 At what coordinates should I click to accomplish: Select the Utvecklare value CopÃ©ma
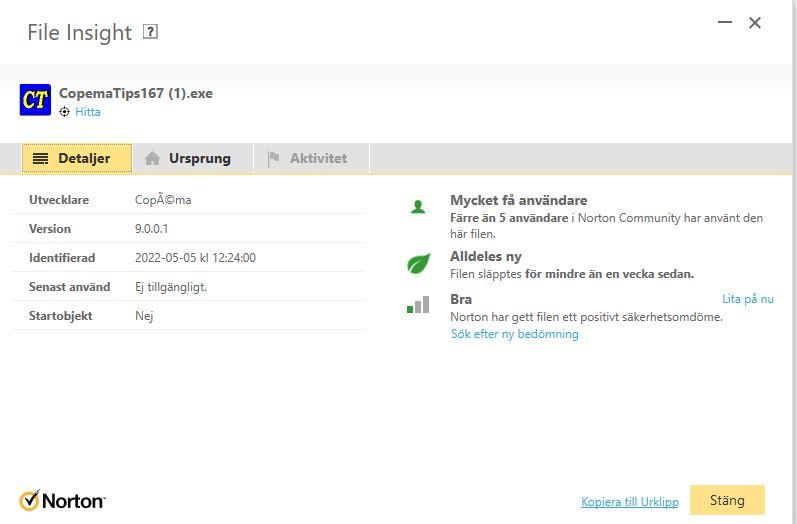pyautogui.click(x=163, y=200)
